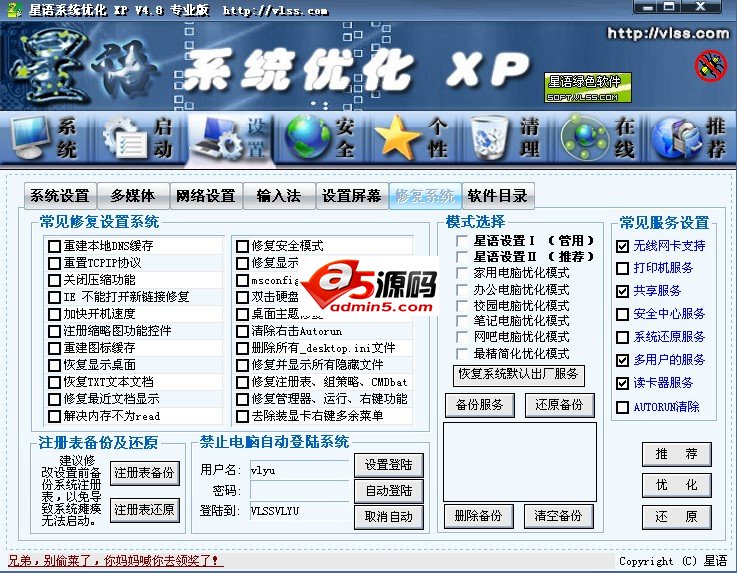Select 星语设置 I (管用) mode
The height and width of the screenshot is (573, 737).
pyautogui.click(x=462, y=241)
